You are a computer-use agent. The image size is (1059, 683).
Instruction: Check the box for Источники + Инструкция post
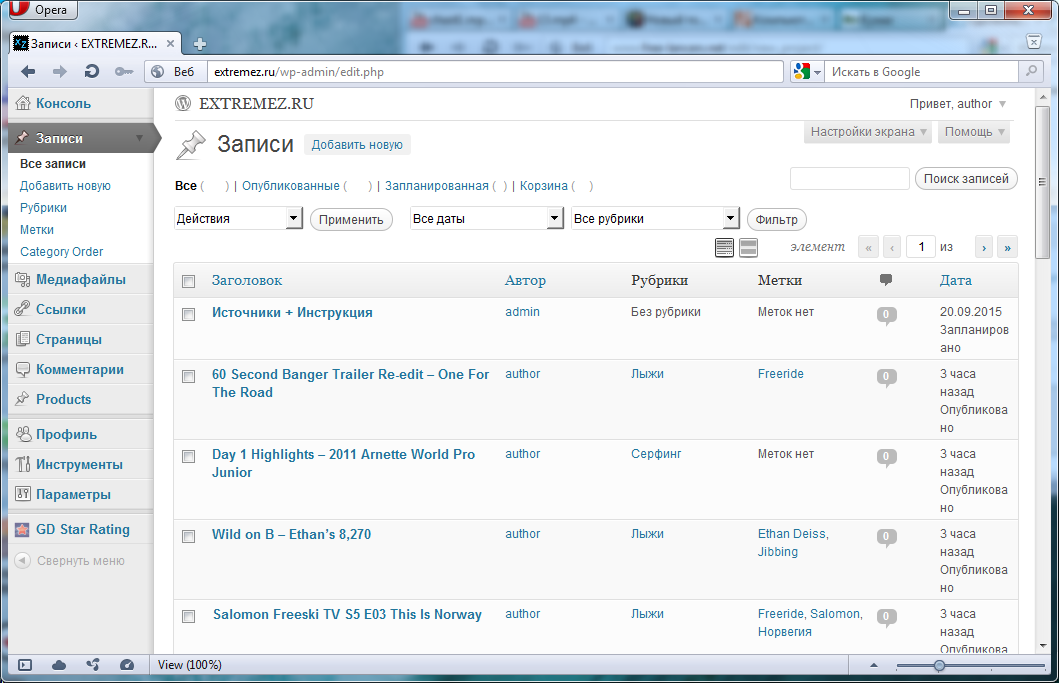coord(188,314)
